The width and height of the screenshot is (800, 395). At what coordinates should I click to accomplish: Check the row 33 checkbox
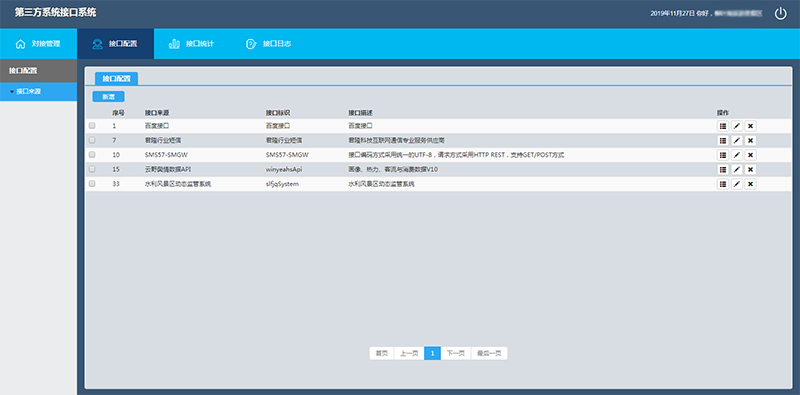pos(92,184)
